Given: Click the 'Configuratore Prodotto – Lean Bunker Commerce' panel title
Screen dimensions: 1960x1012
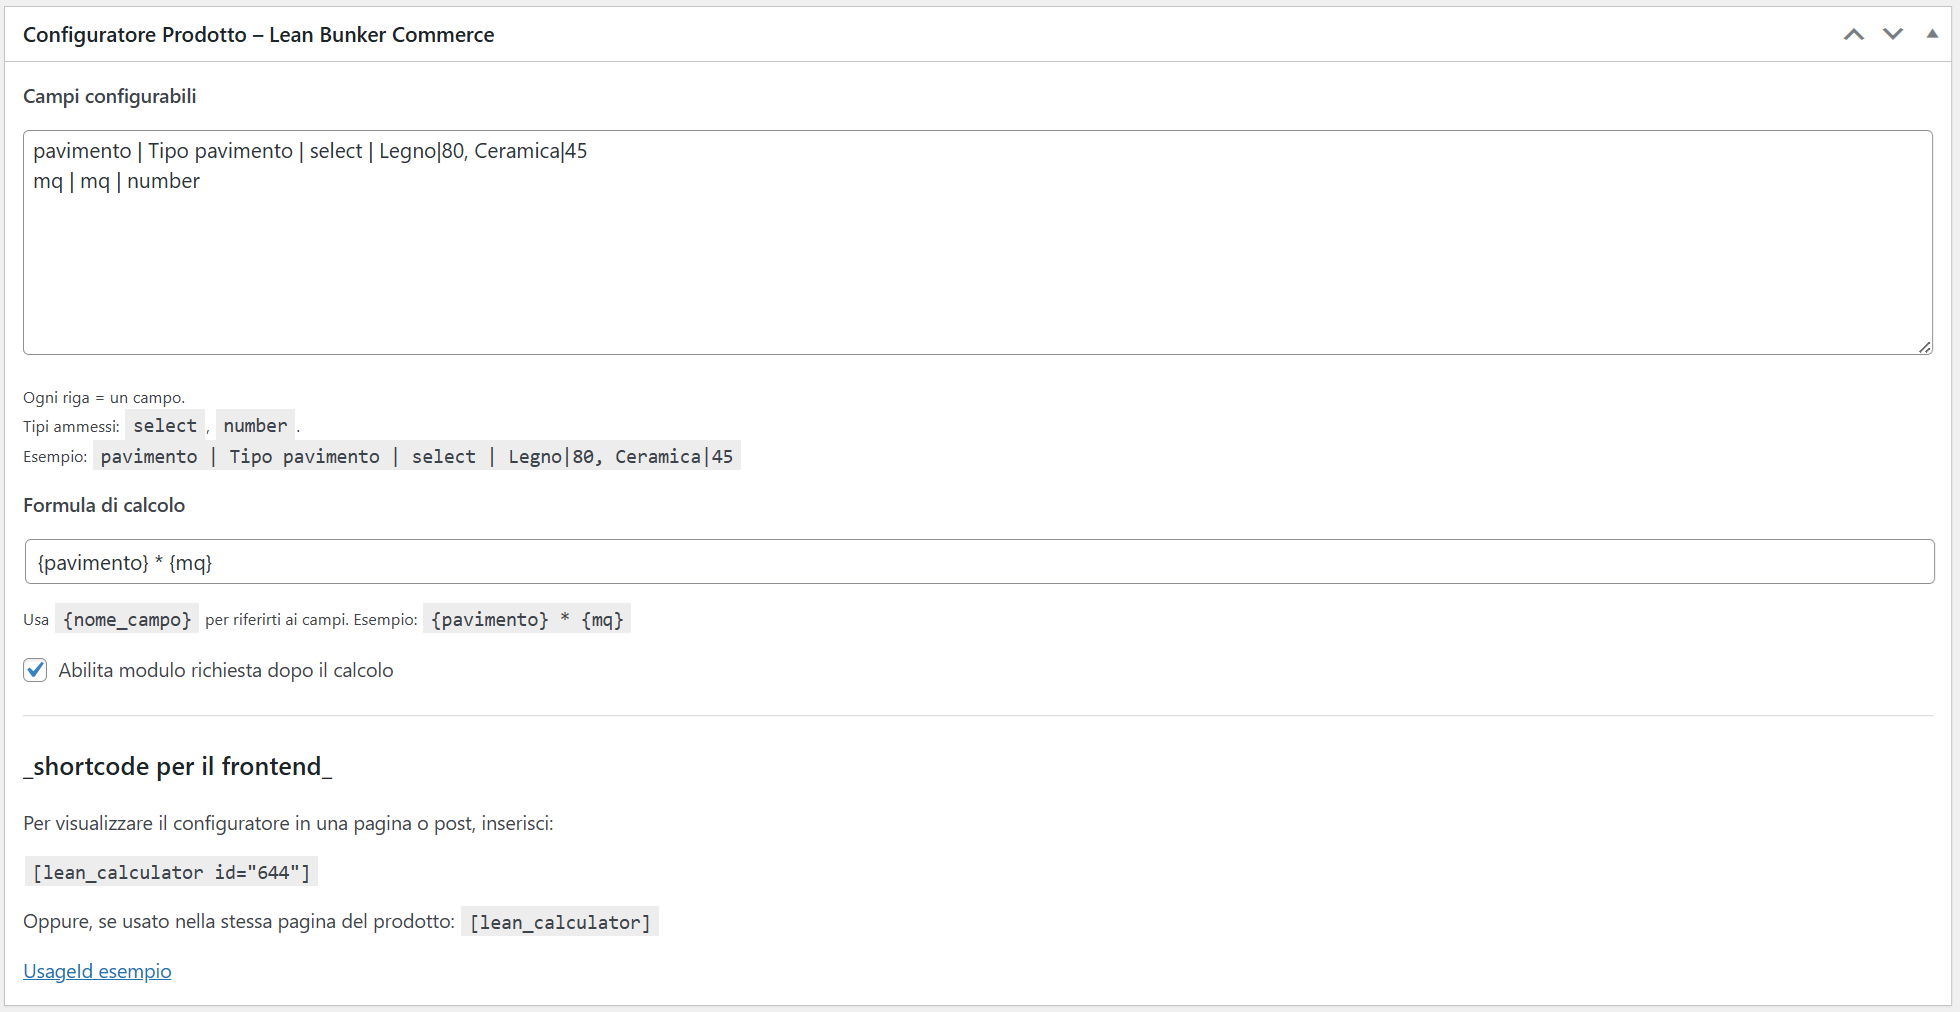Looking at the screenshot, I should [x=258, y=35].
